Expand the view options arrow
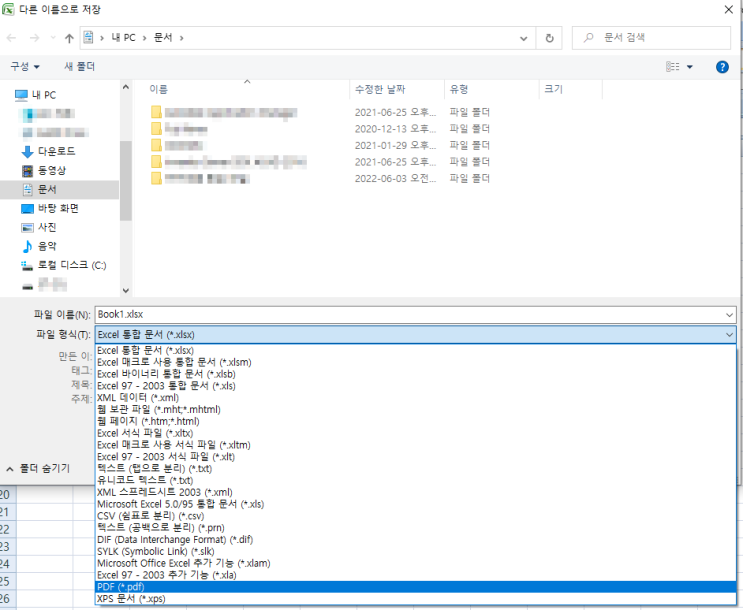Viewport: 743px width, 610px height. [x=690, y=67]
